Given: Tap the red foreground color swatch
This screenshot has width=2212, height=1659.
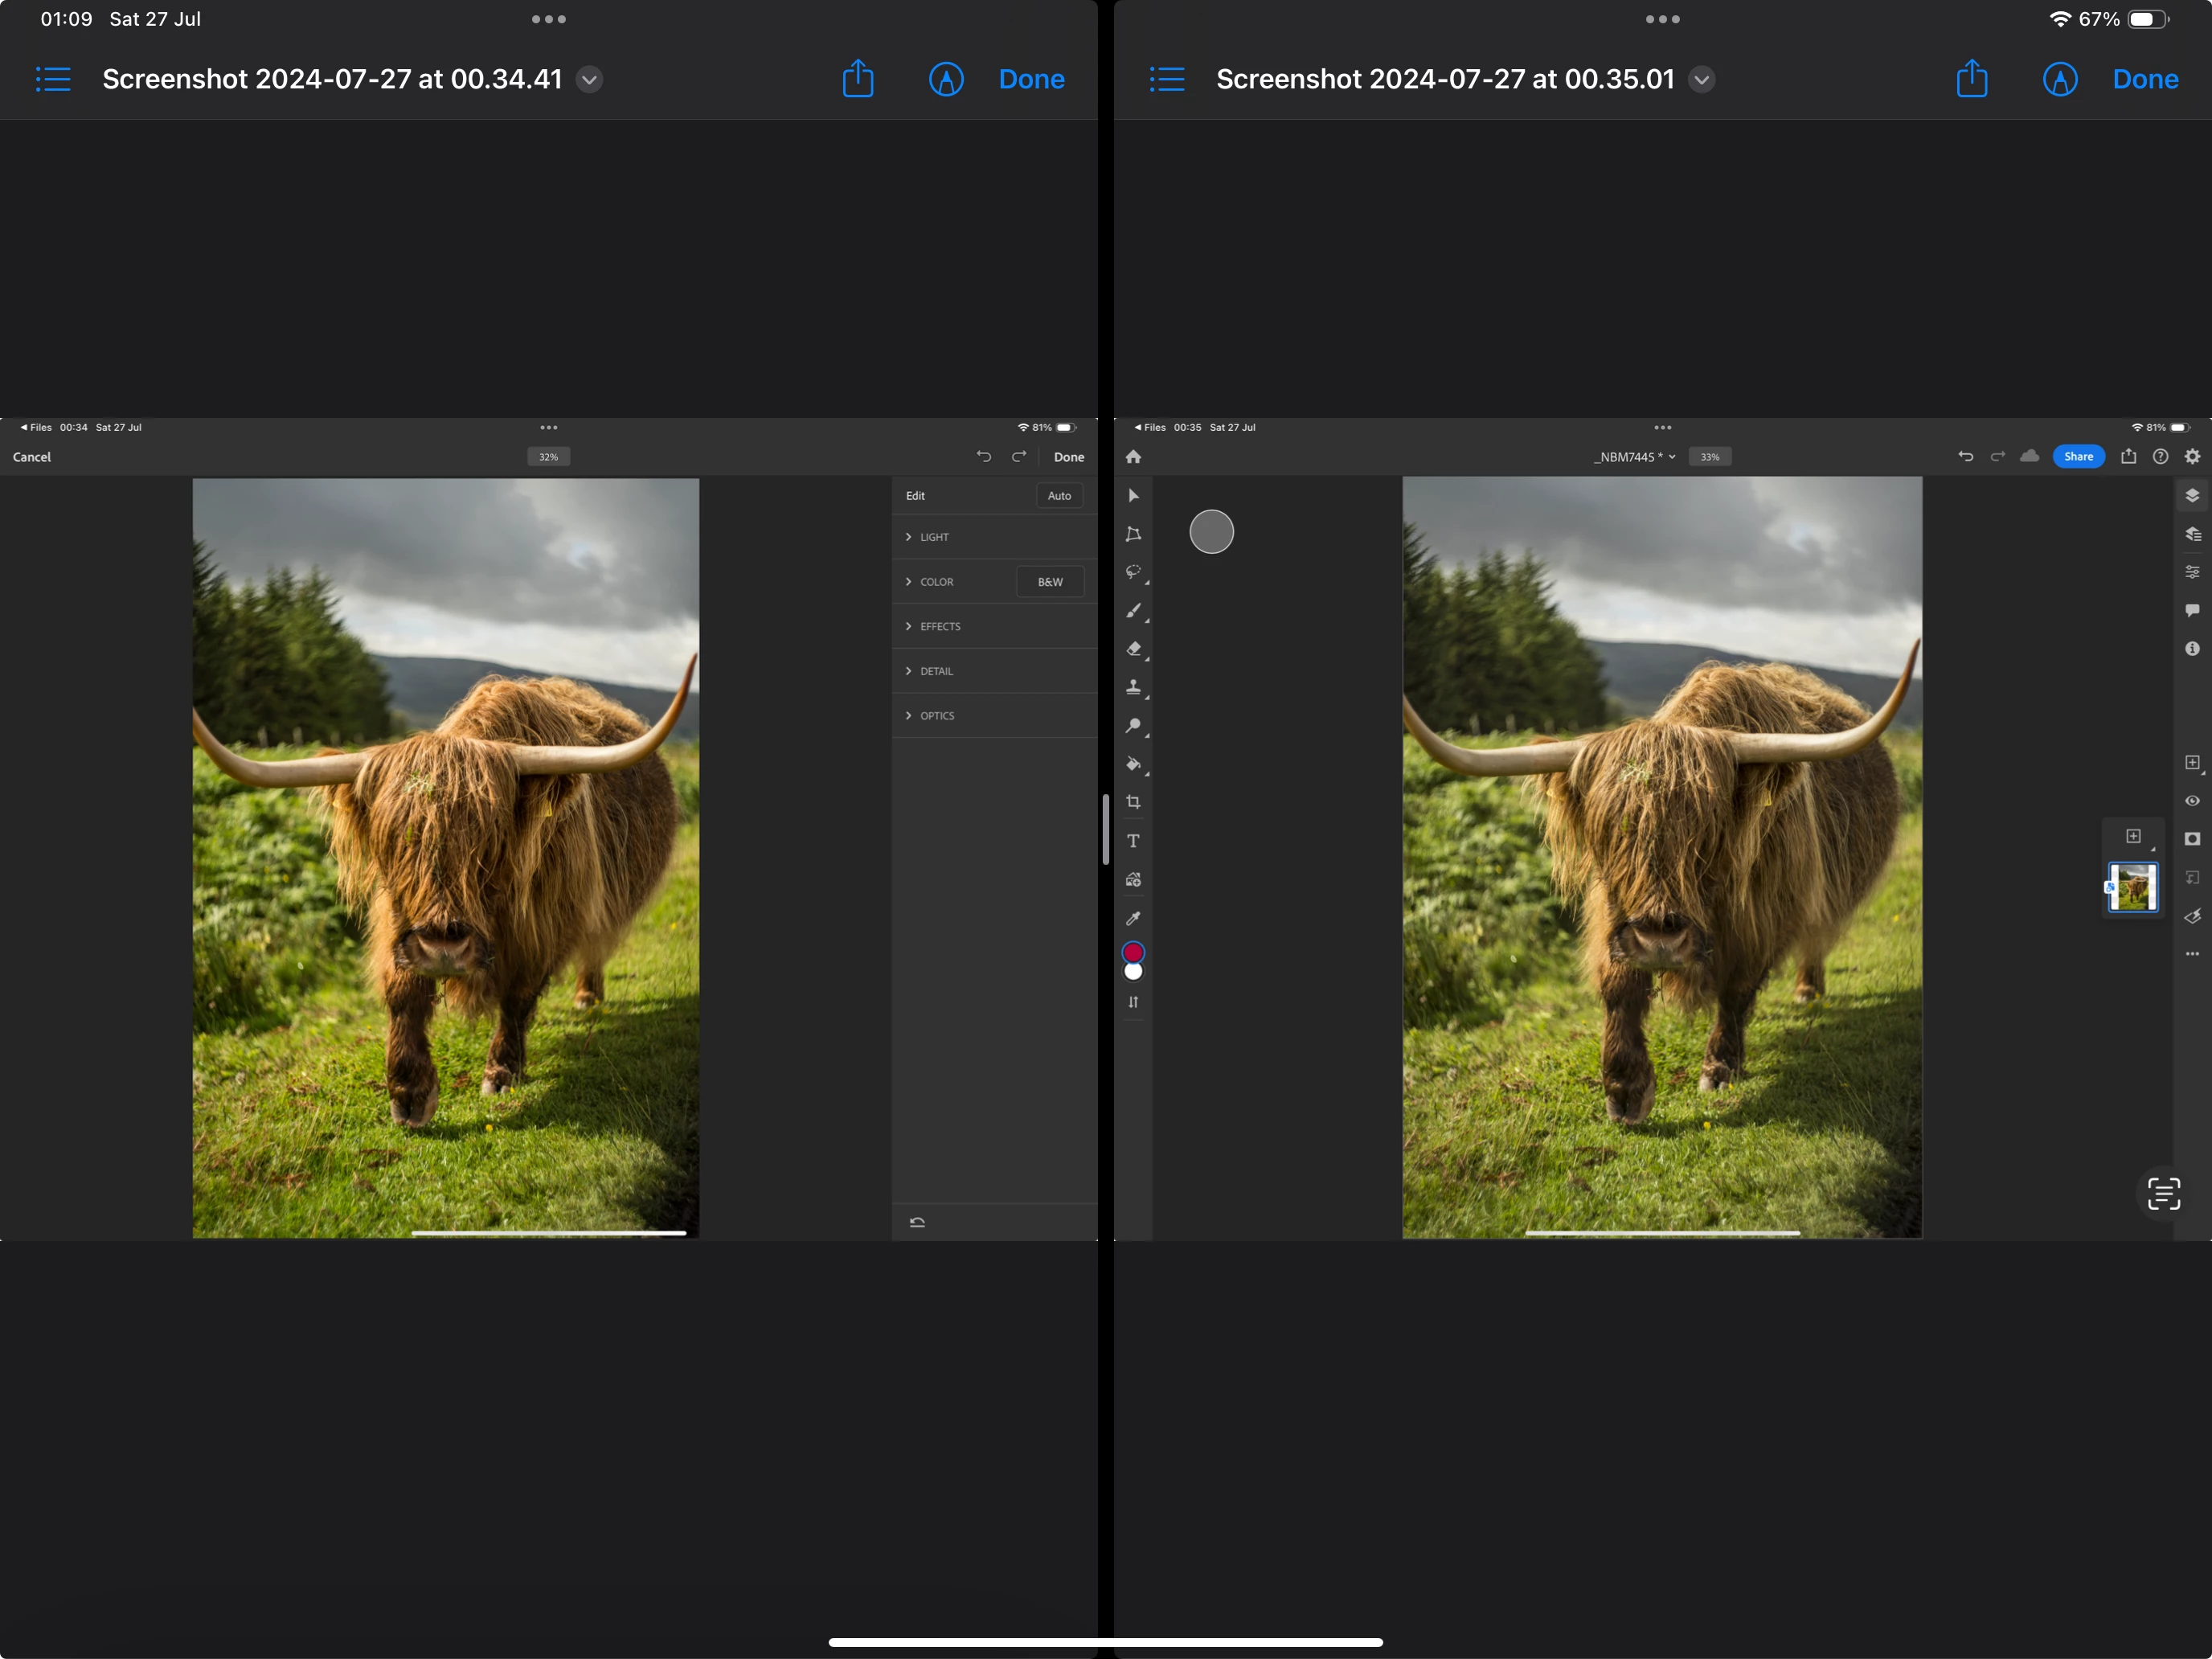Looking at the screenshot, I should point(1132,951).
